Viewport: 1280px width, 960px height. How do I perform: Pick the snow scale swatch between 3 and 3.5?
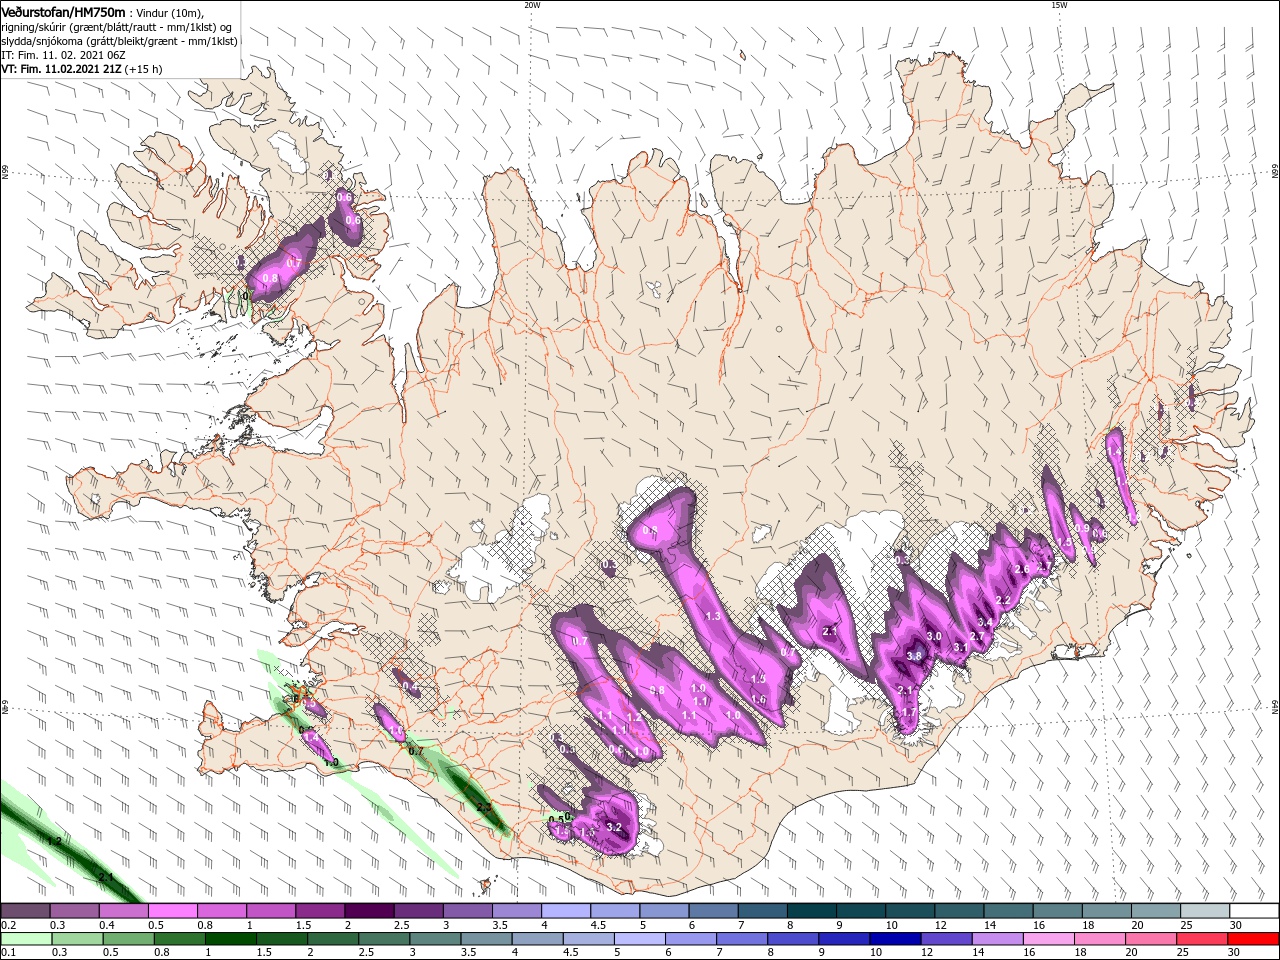click(x=467, y=911)
